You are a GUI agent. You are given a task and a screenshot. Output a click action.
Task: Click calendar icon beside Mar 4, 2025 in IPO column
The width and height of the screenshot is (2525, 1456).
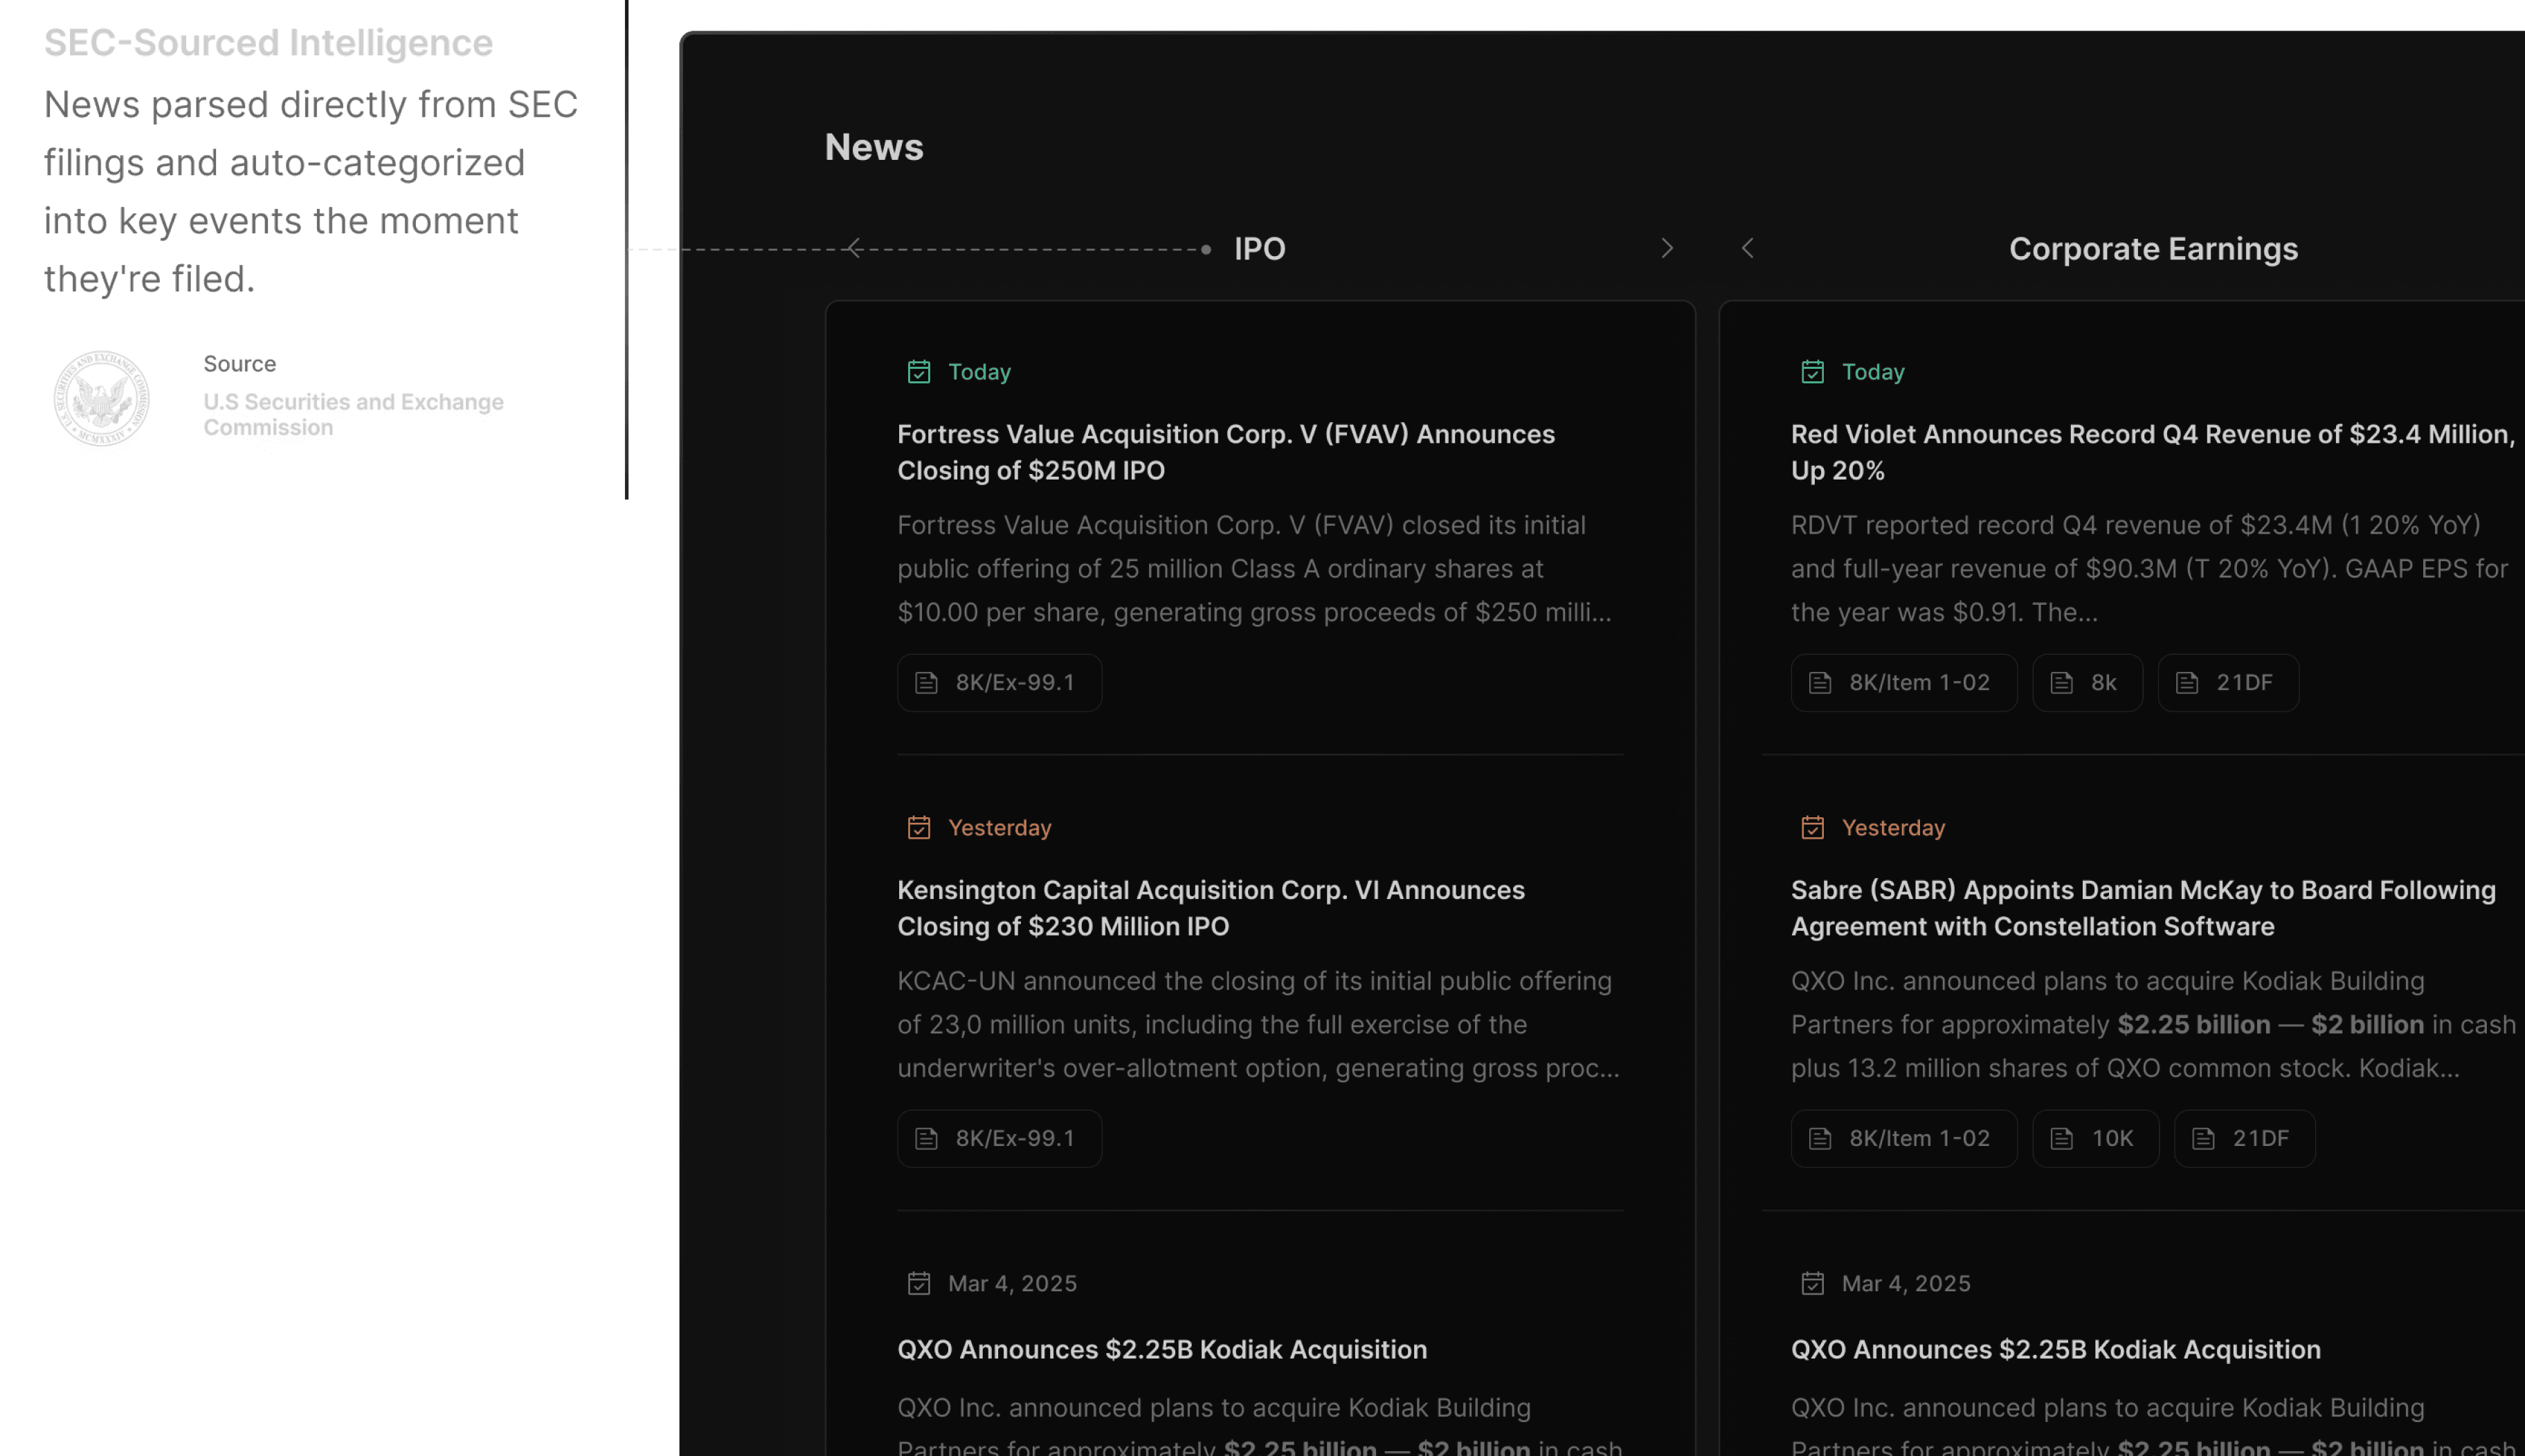point(918,1283)
